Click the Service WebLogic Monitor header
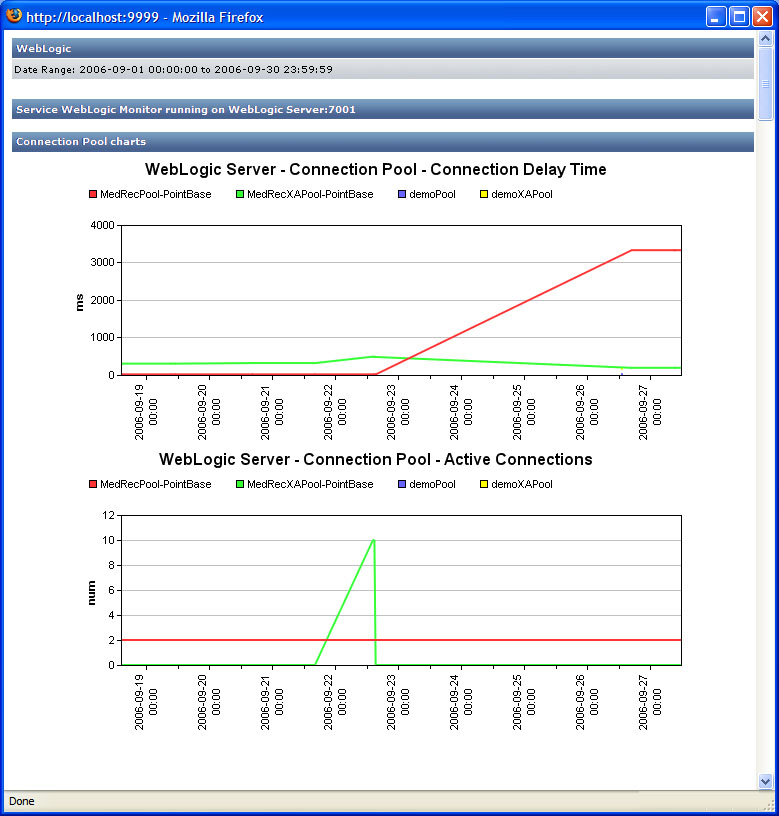This screenshot has width=779, height=816. 382,109
